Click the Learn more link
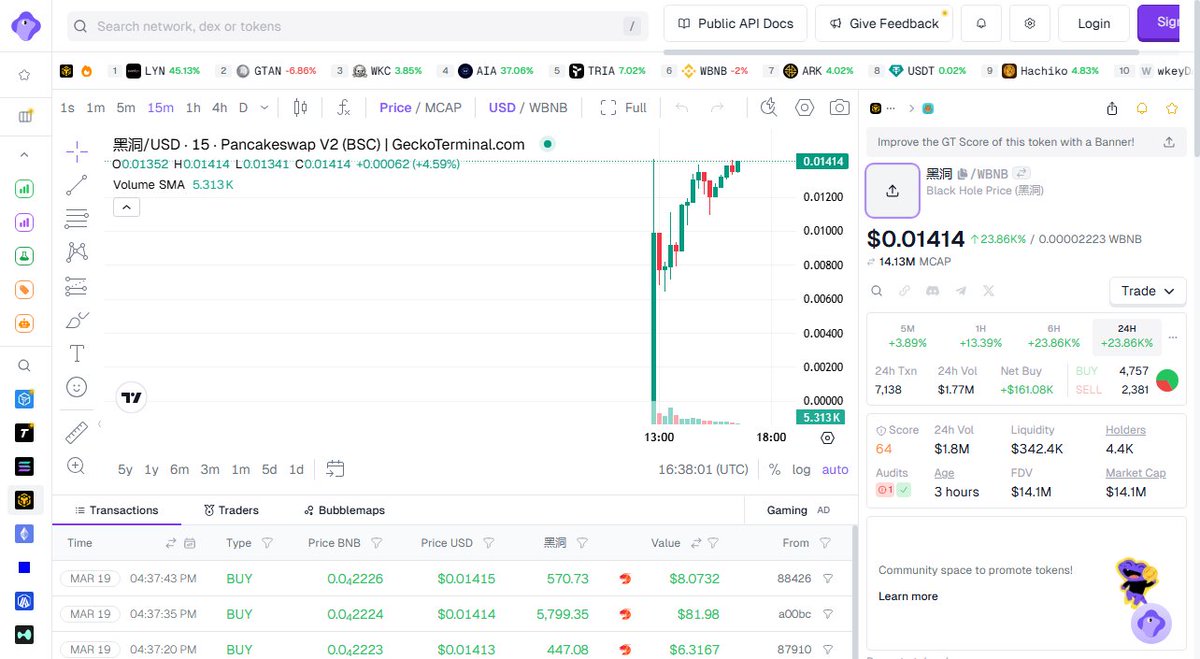1200x659 pixels. [908, 596]
